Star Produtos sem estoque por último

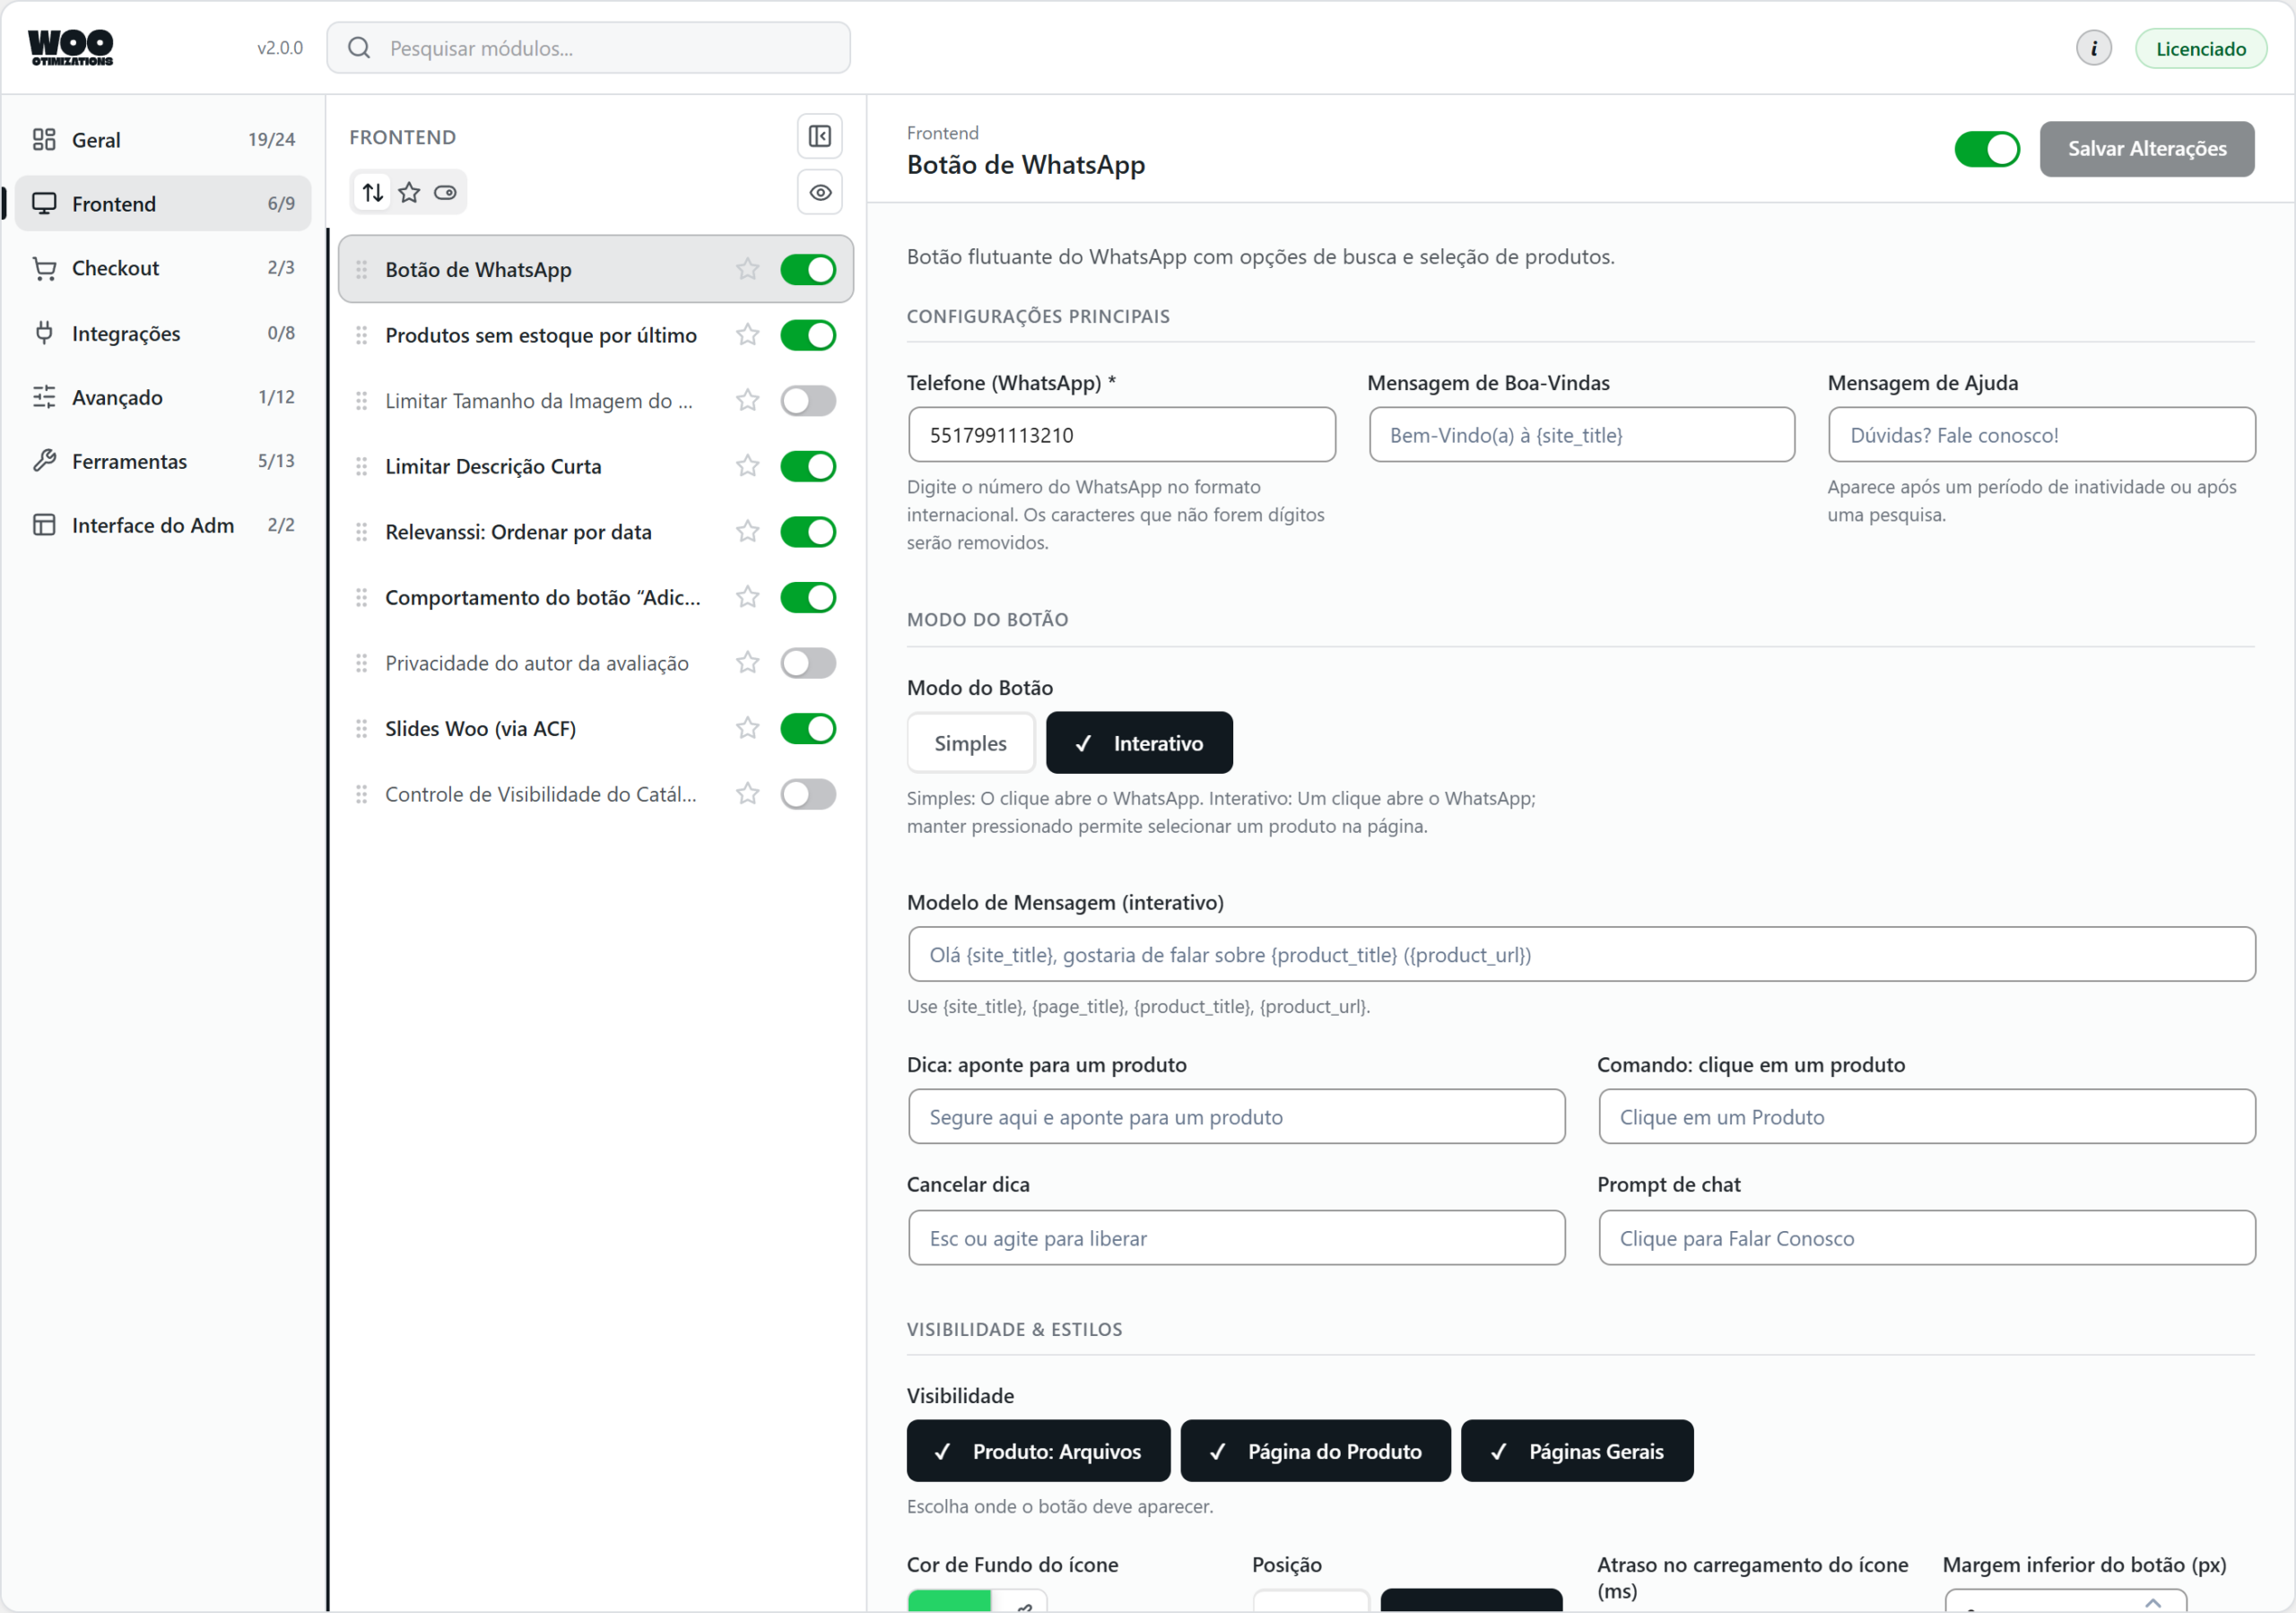point(747,335)
